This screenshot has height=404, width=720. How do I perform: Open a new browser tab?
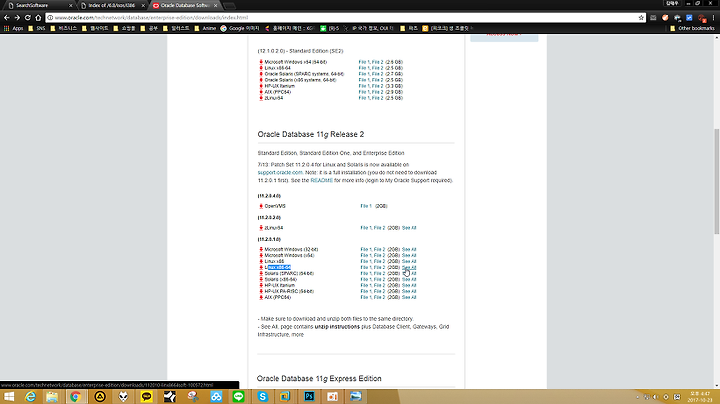[x=230, y=6]
